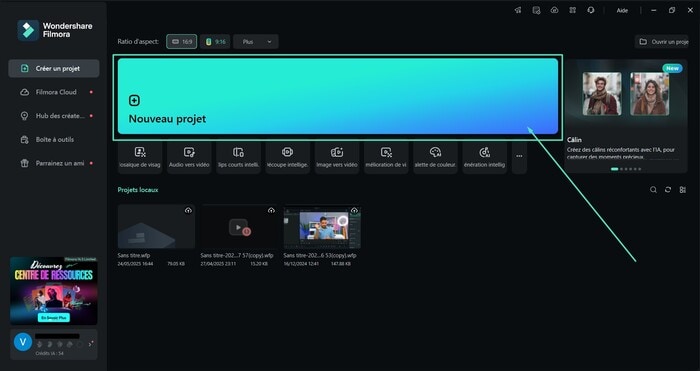Switch local projects view layout icon
Viewport: 700px width, 371px height.
pos(683,190)
